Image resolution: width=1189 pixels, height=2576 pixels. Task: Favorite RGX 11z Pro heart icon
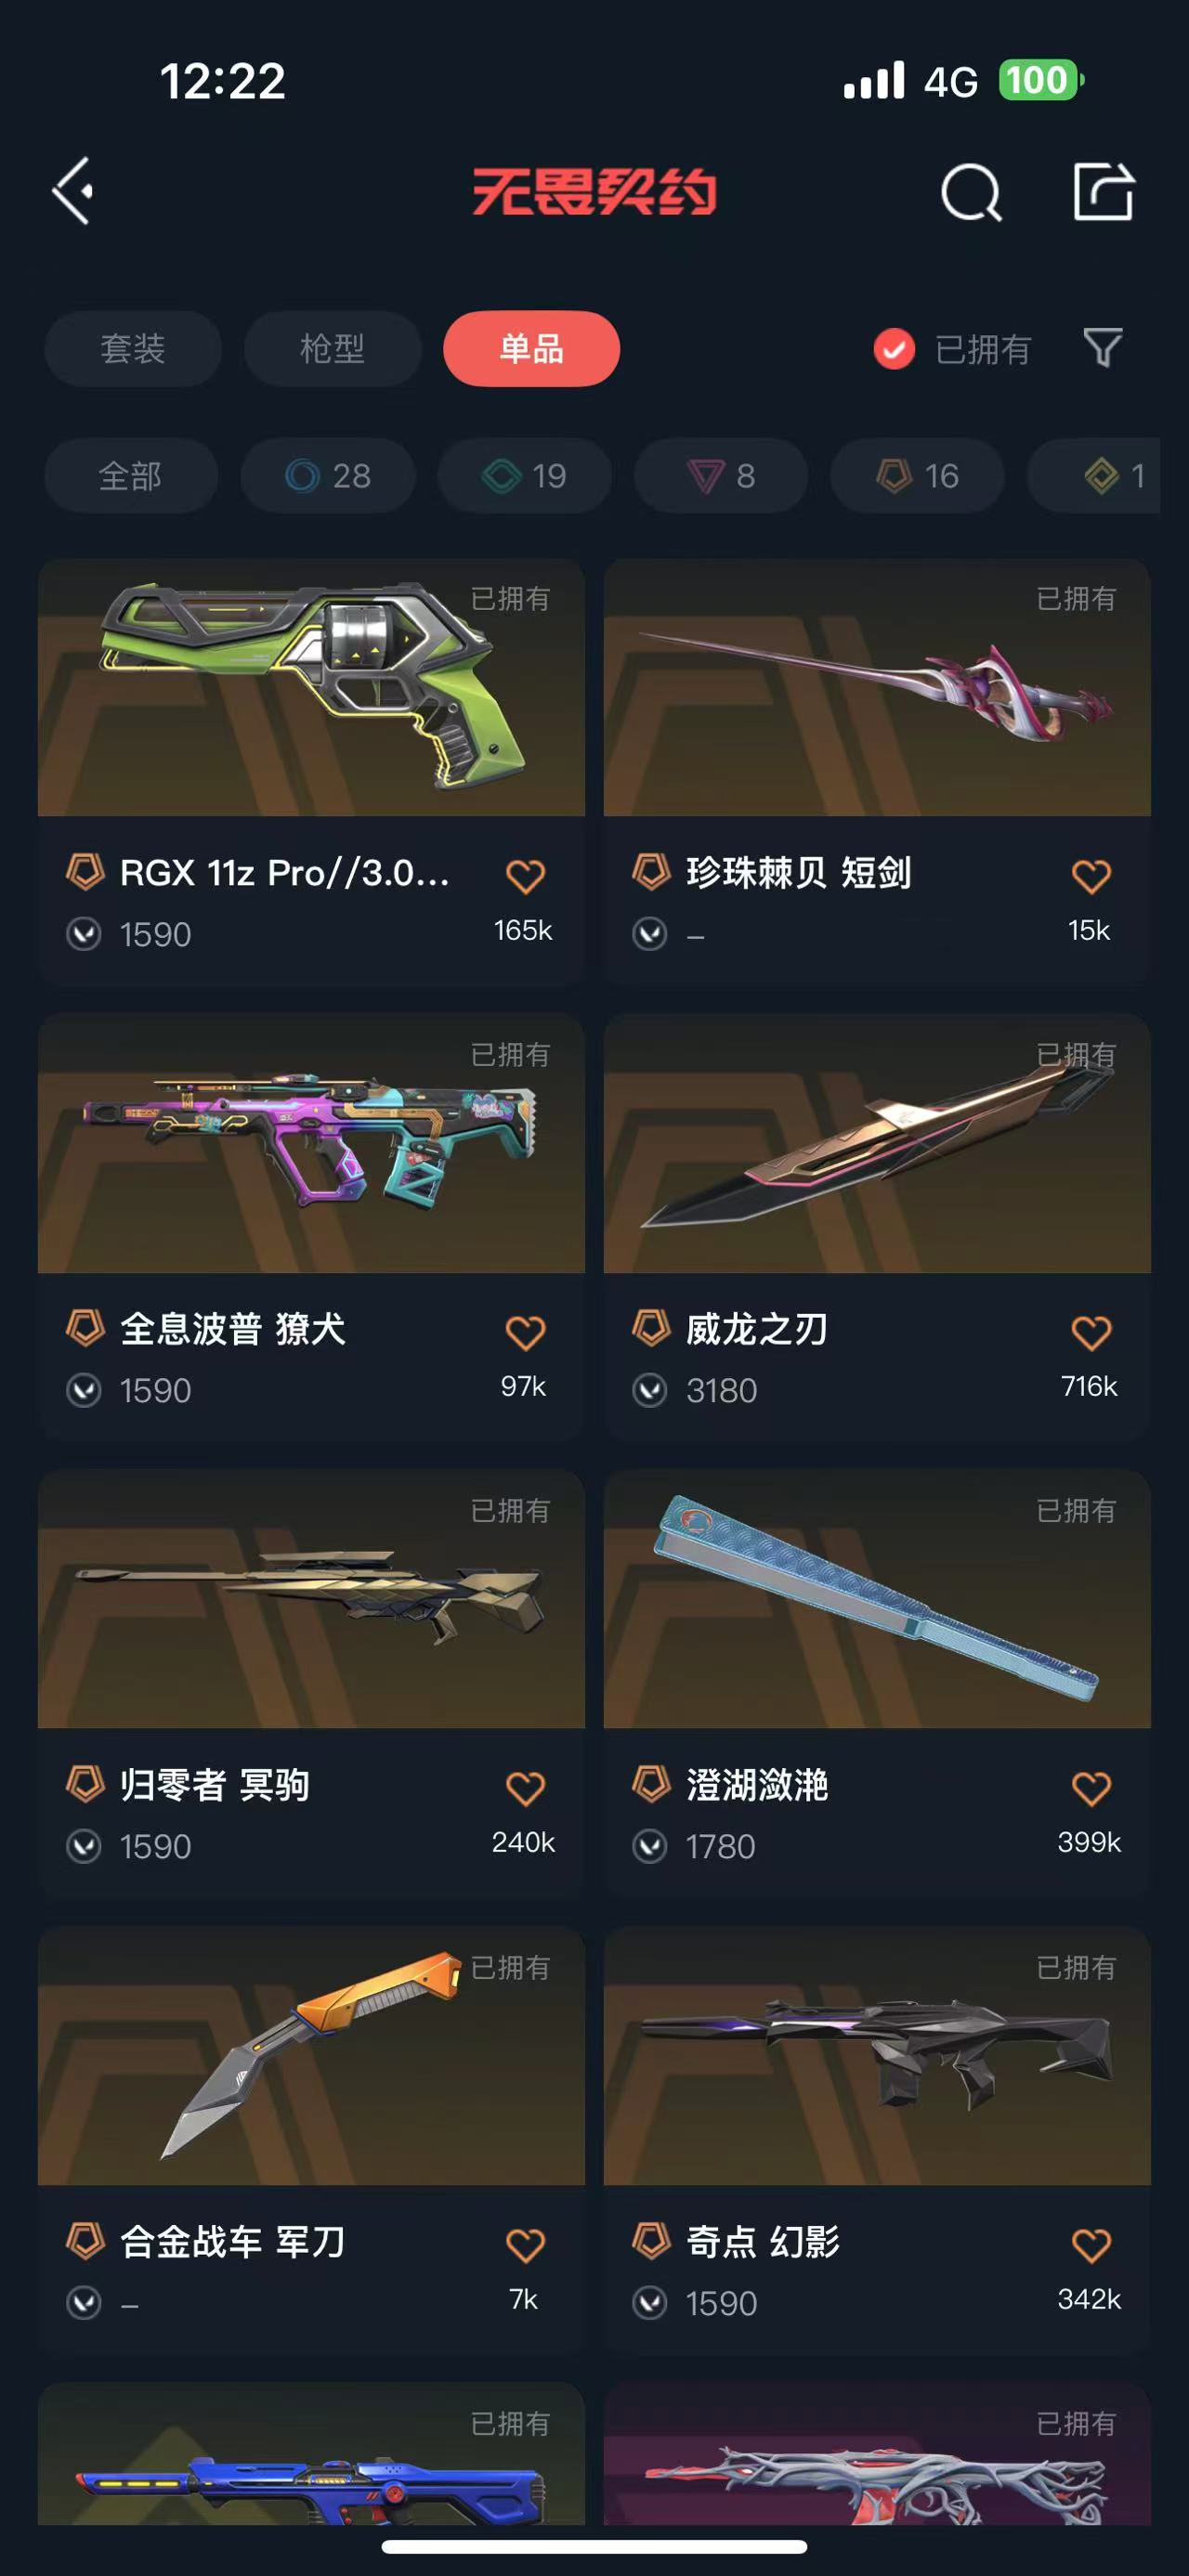525,876
